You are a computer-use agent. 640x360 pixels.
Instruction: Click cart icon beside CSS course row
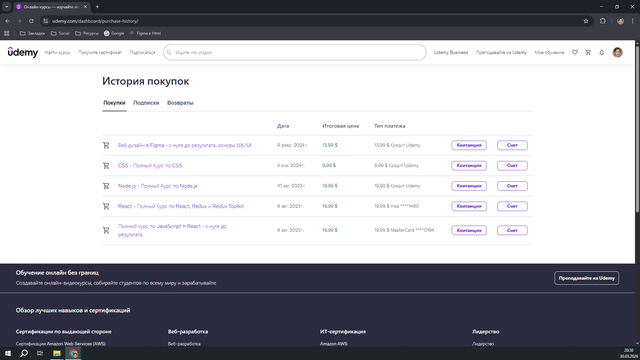point(106,166)
